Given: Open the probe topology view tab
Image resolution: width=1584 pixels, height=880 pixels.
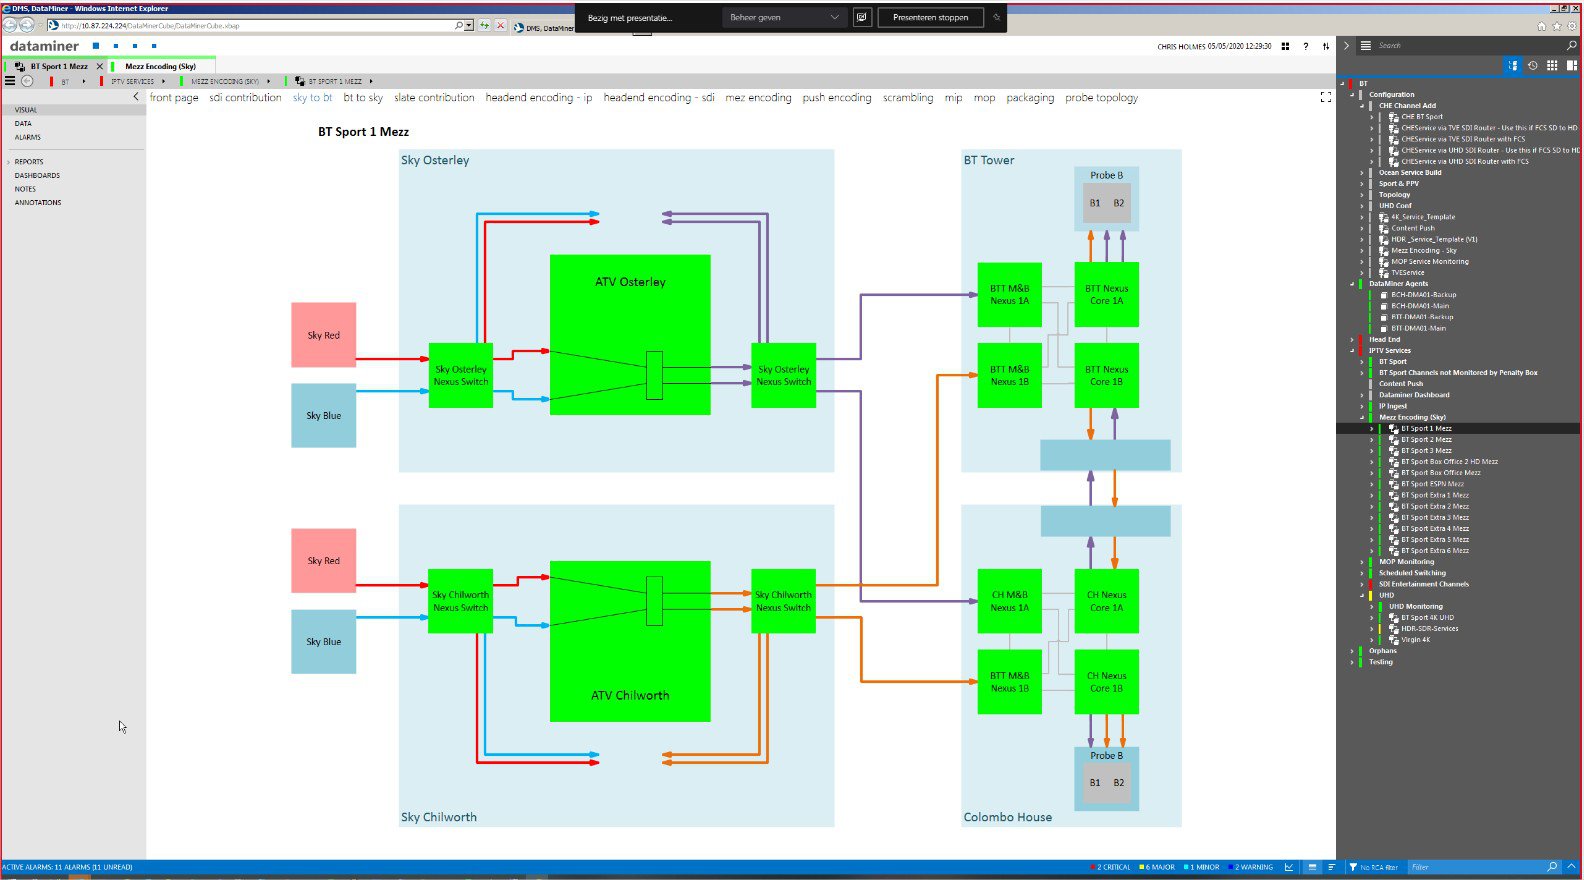Looking at the screenshot, I should click(1101, 98).
